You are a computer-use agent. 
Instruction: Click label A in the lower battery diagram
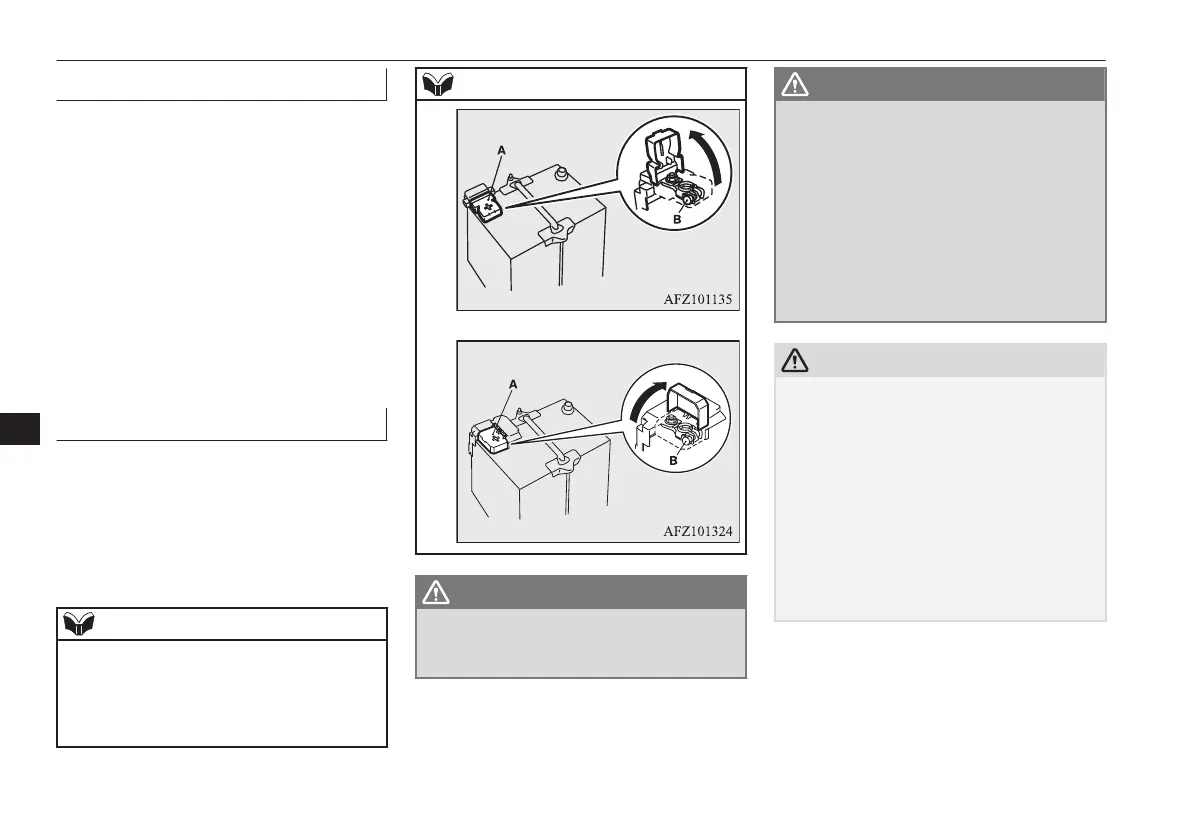tap(513, 384)
